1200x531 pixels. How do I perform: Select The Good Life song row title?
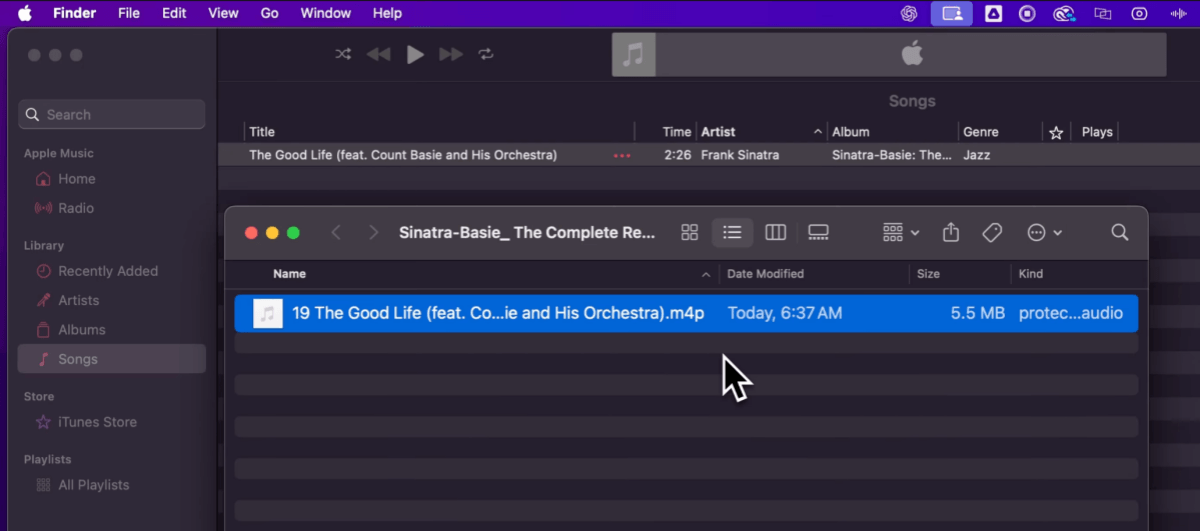point(403,155)
